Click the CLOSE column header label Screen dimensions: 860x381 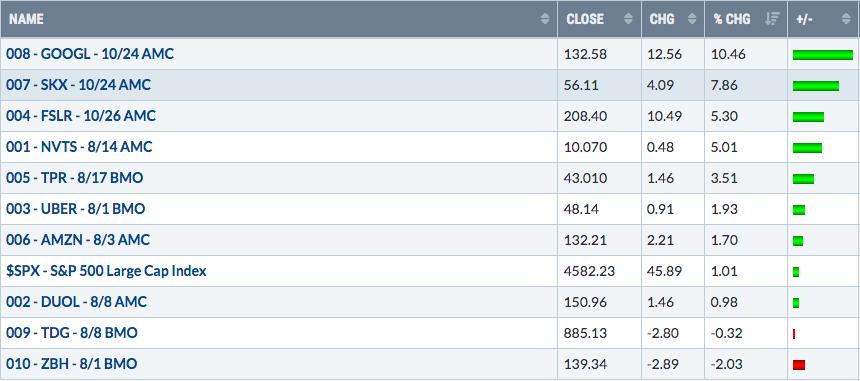click(585, 19)
